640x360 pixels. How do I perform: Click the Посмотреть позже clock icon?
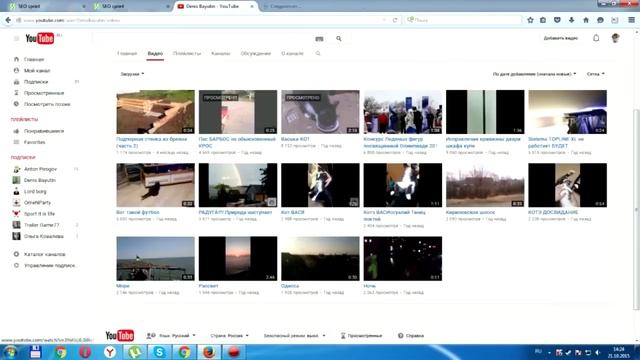(16, 104)
